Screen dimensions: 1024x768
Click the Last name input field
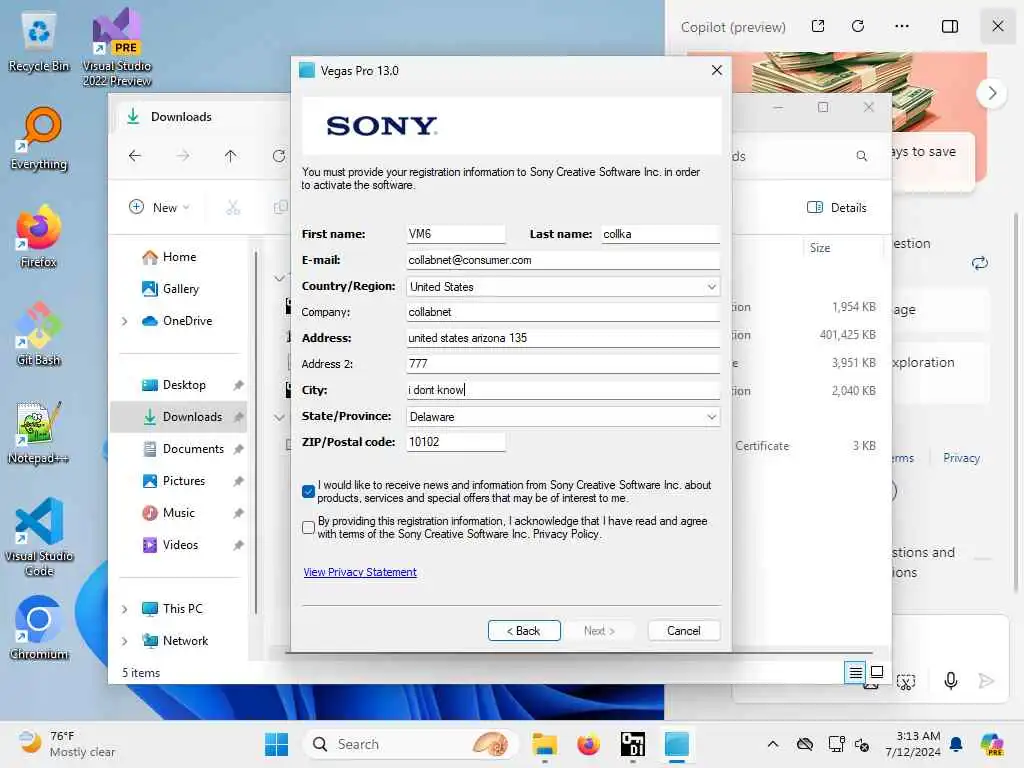pyautogui.click(x=660, y=234)
